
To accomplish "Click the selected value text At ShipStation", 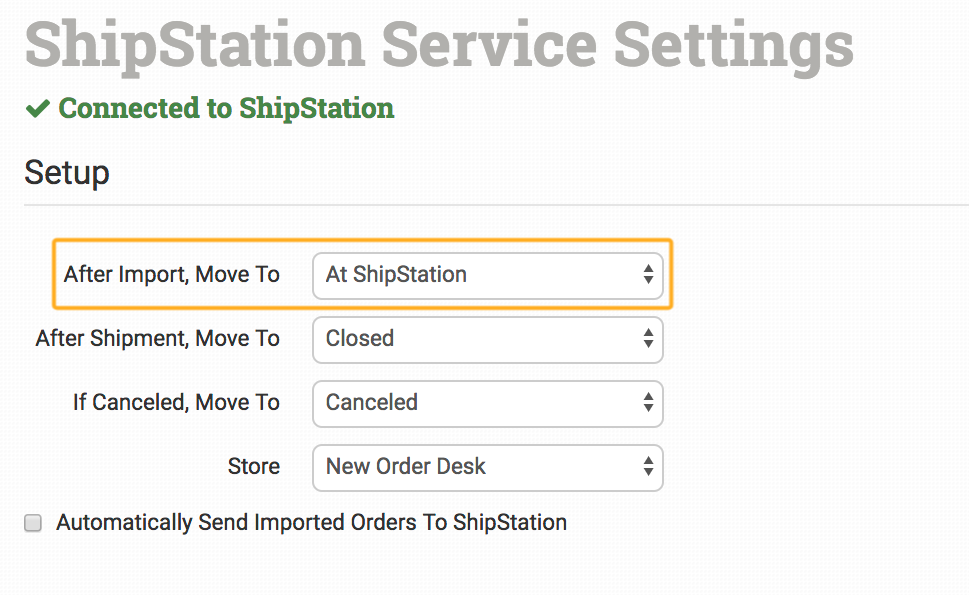I will click(396, 274).
